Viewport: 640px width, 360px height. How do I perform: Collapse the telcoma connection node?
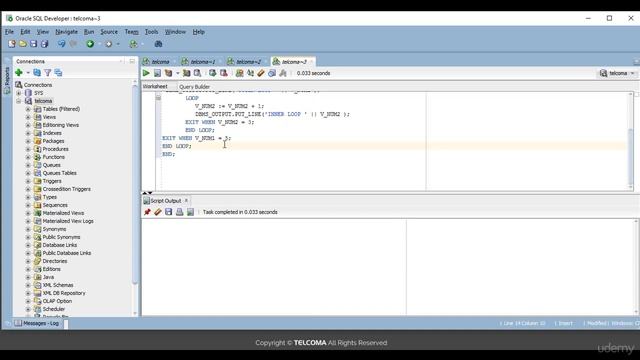tap(19, 101)
